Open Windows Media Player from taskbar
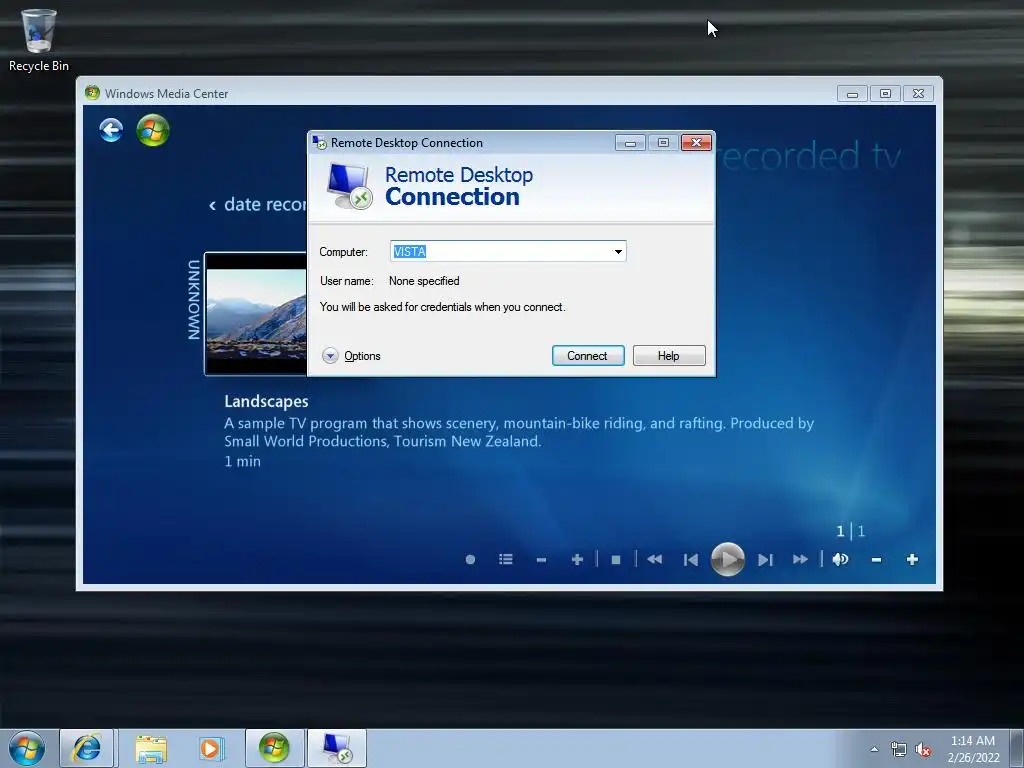The width and height of the screenshot is (1024, 768). tap(211, 748)
